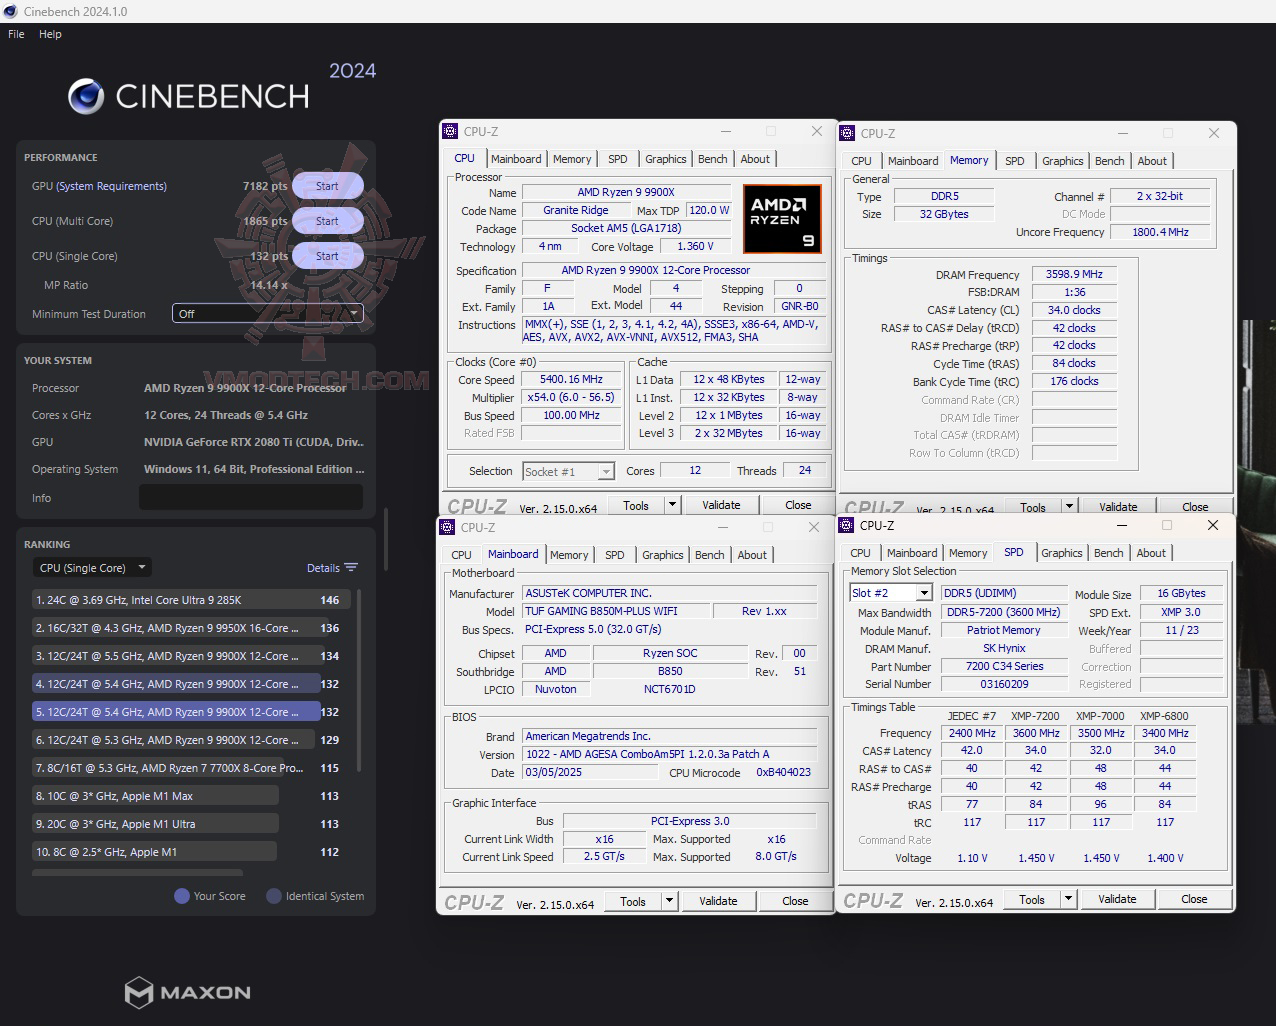This screenshot has width=1276, height=1026.
Task: Switch to the SPD tab in the CPU-Z Memory window
Action: point(1014,161)
